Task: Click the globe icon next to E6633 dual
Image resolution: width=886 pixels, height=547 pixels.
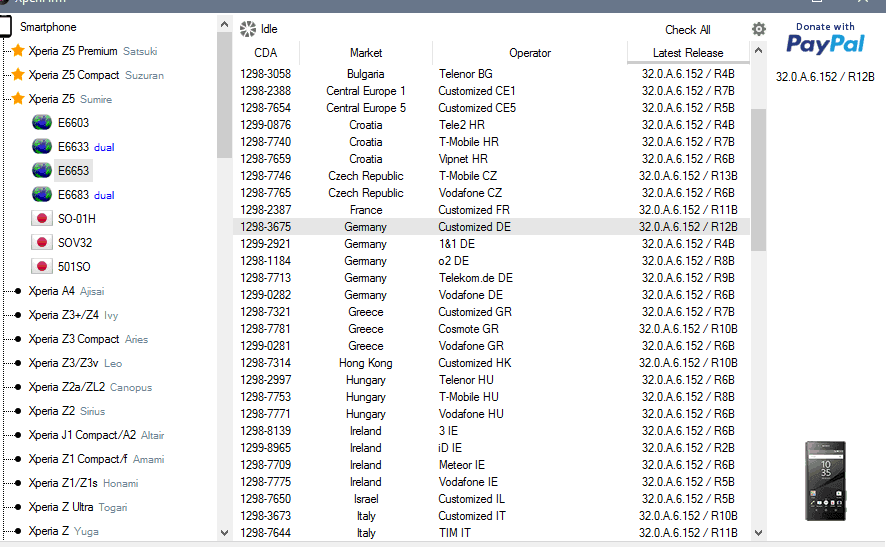Action: [x=42, y=147]
